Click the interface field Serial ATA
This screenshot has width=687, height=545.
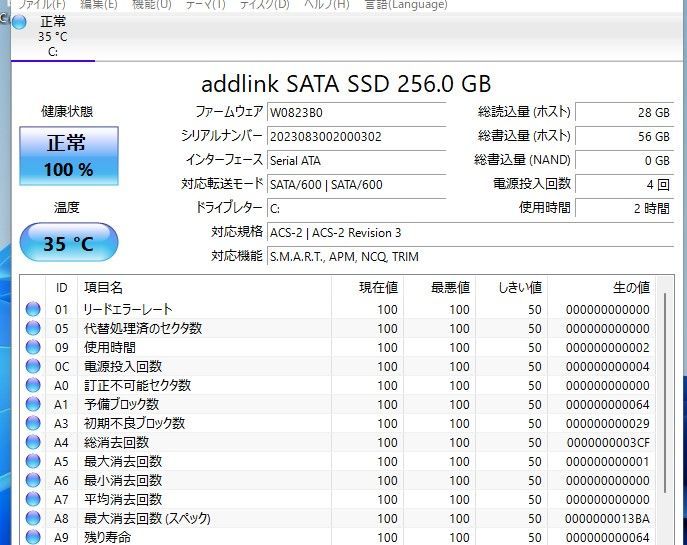click(357, 161)
